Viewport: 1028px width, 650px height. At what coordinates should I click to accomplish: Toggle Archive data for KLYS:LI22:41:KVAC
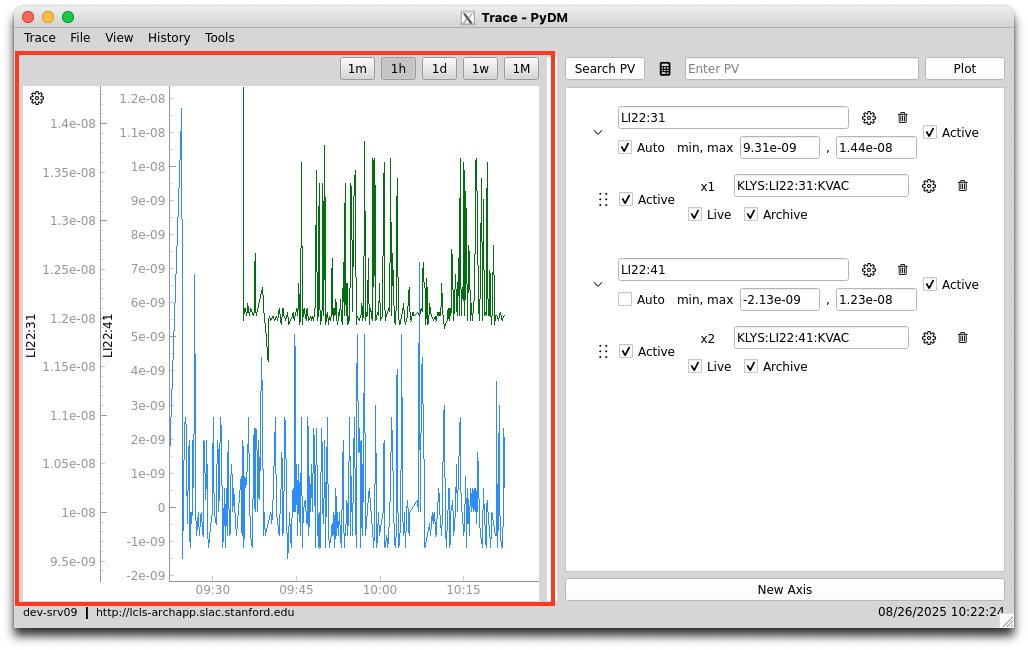pyautogui.click(x=751, y=367)
